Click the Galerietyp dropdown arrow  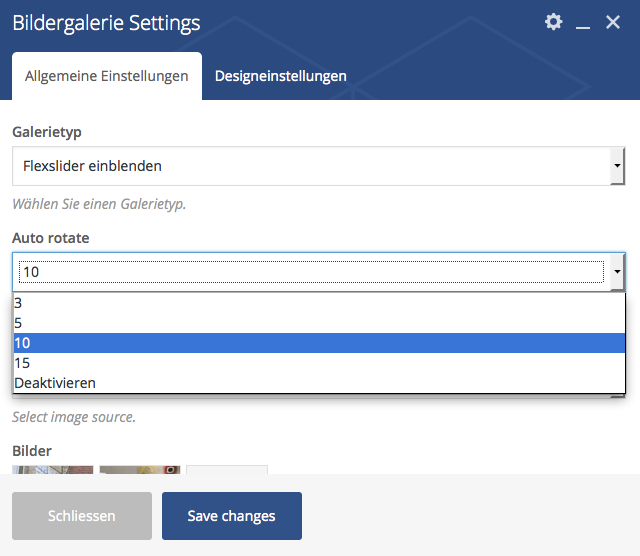tap(617, 166)
